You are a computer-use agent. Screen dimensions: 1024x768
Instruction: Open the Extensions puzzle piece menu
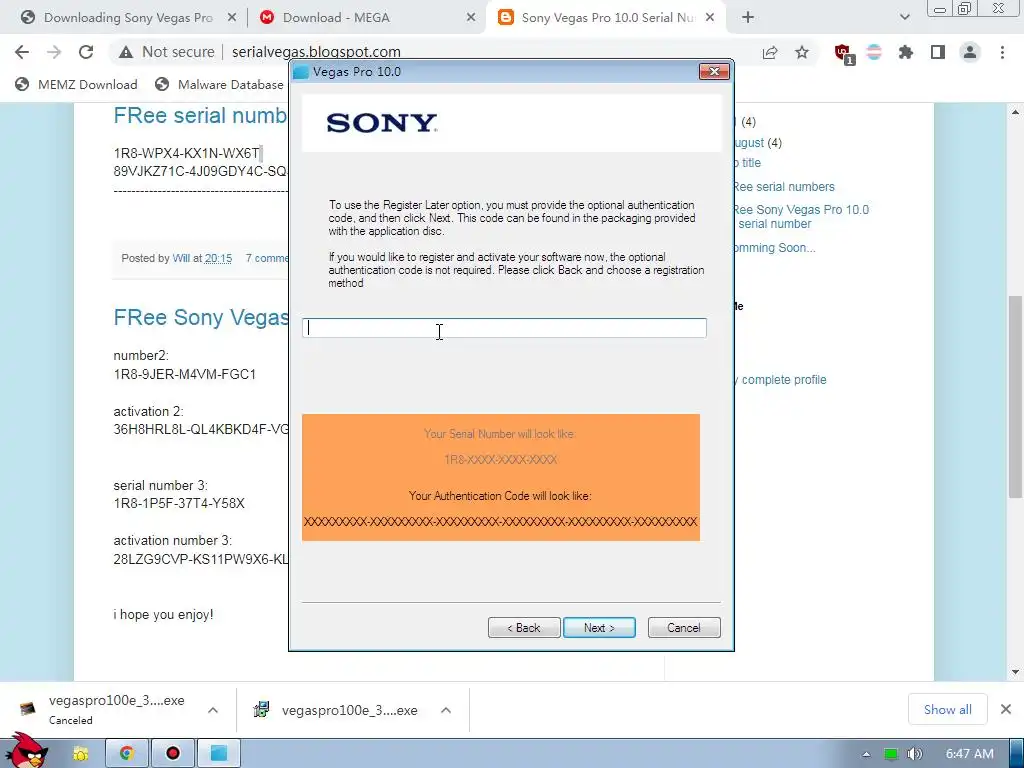pyautogui.click(x=906, y=52)
